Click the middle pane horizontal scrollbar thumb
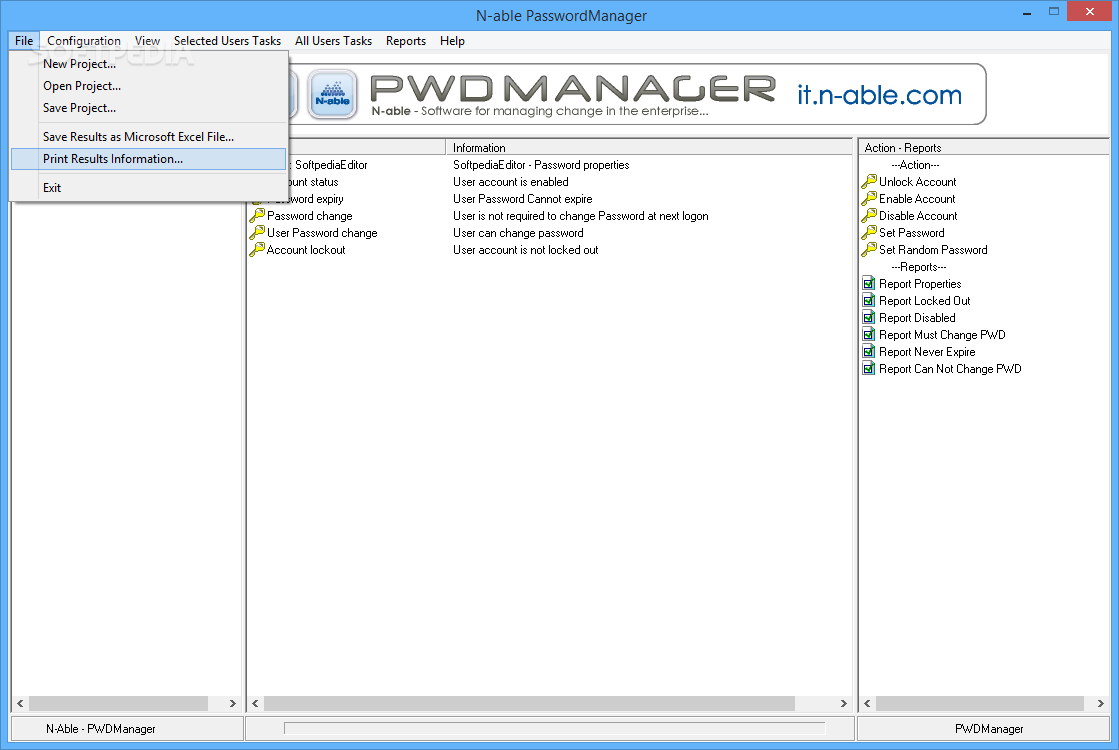 click(529, 704)
